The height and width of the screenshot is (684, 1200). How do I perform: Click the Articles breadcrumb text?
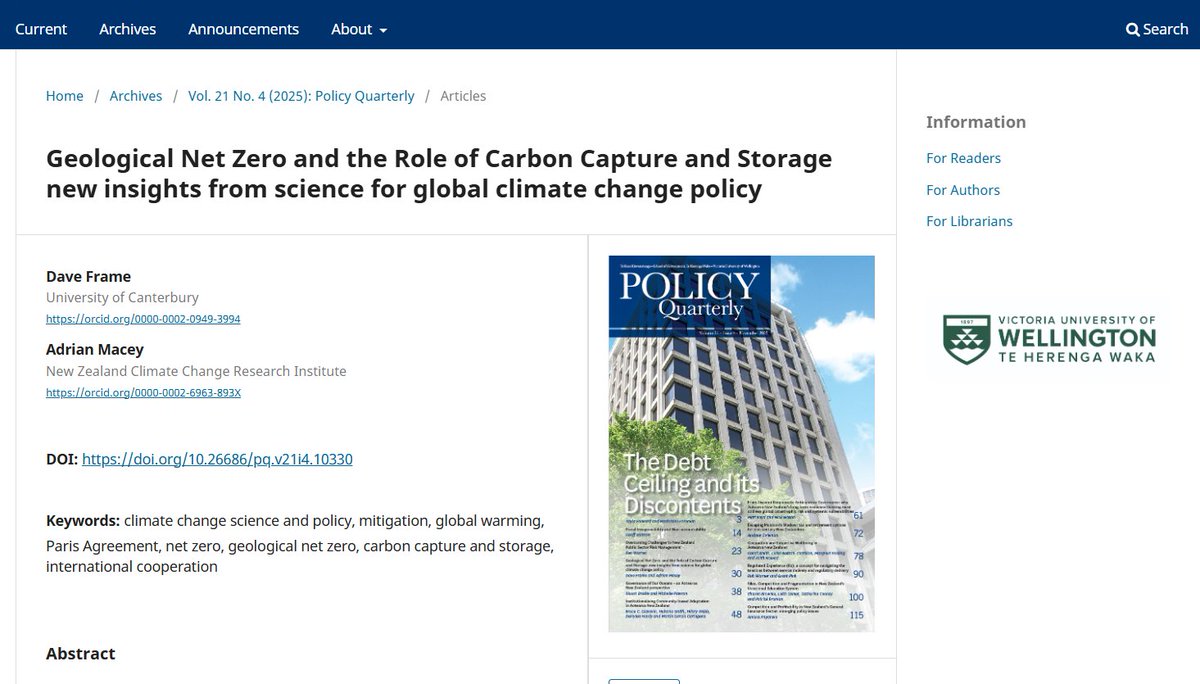[x=463, y=96]
